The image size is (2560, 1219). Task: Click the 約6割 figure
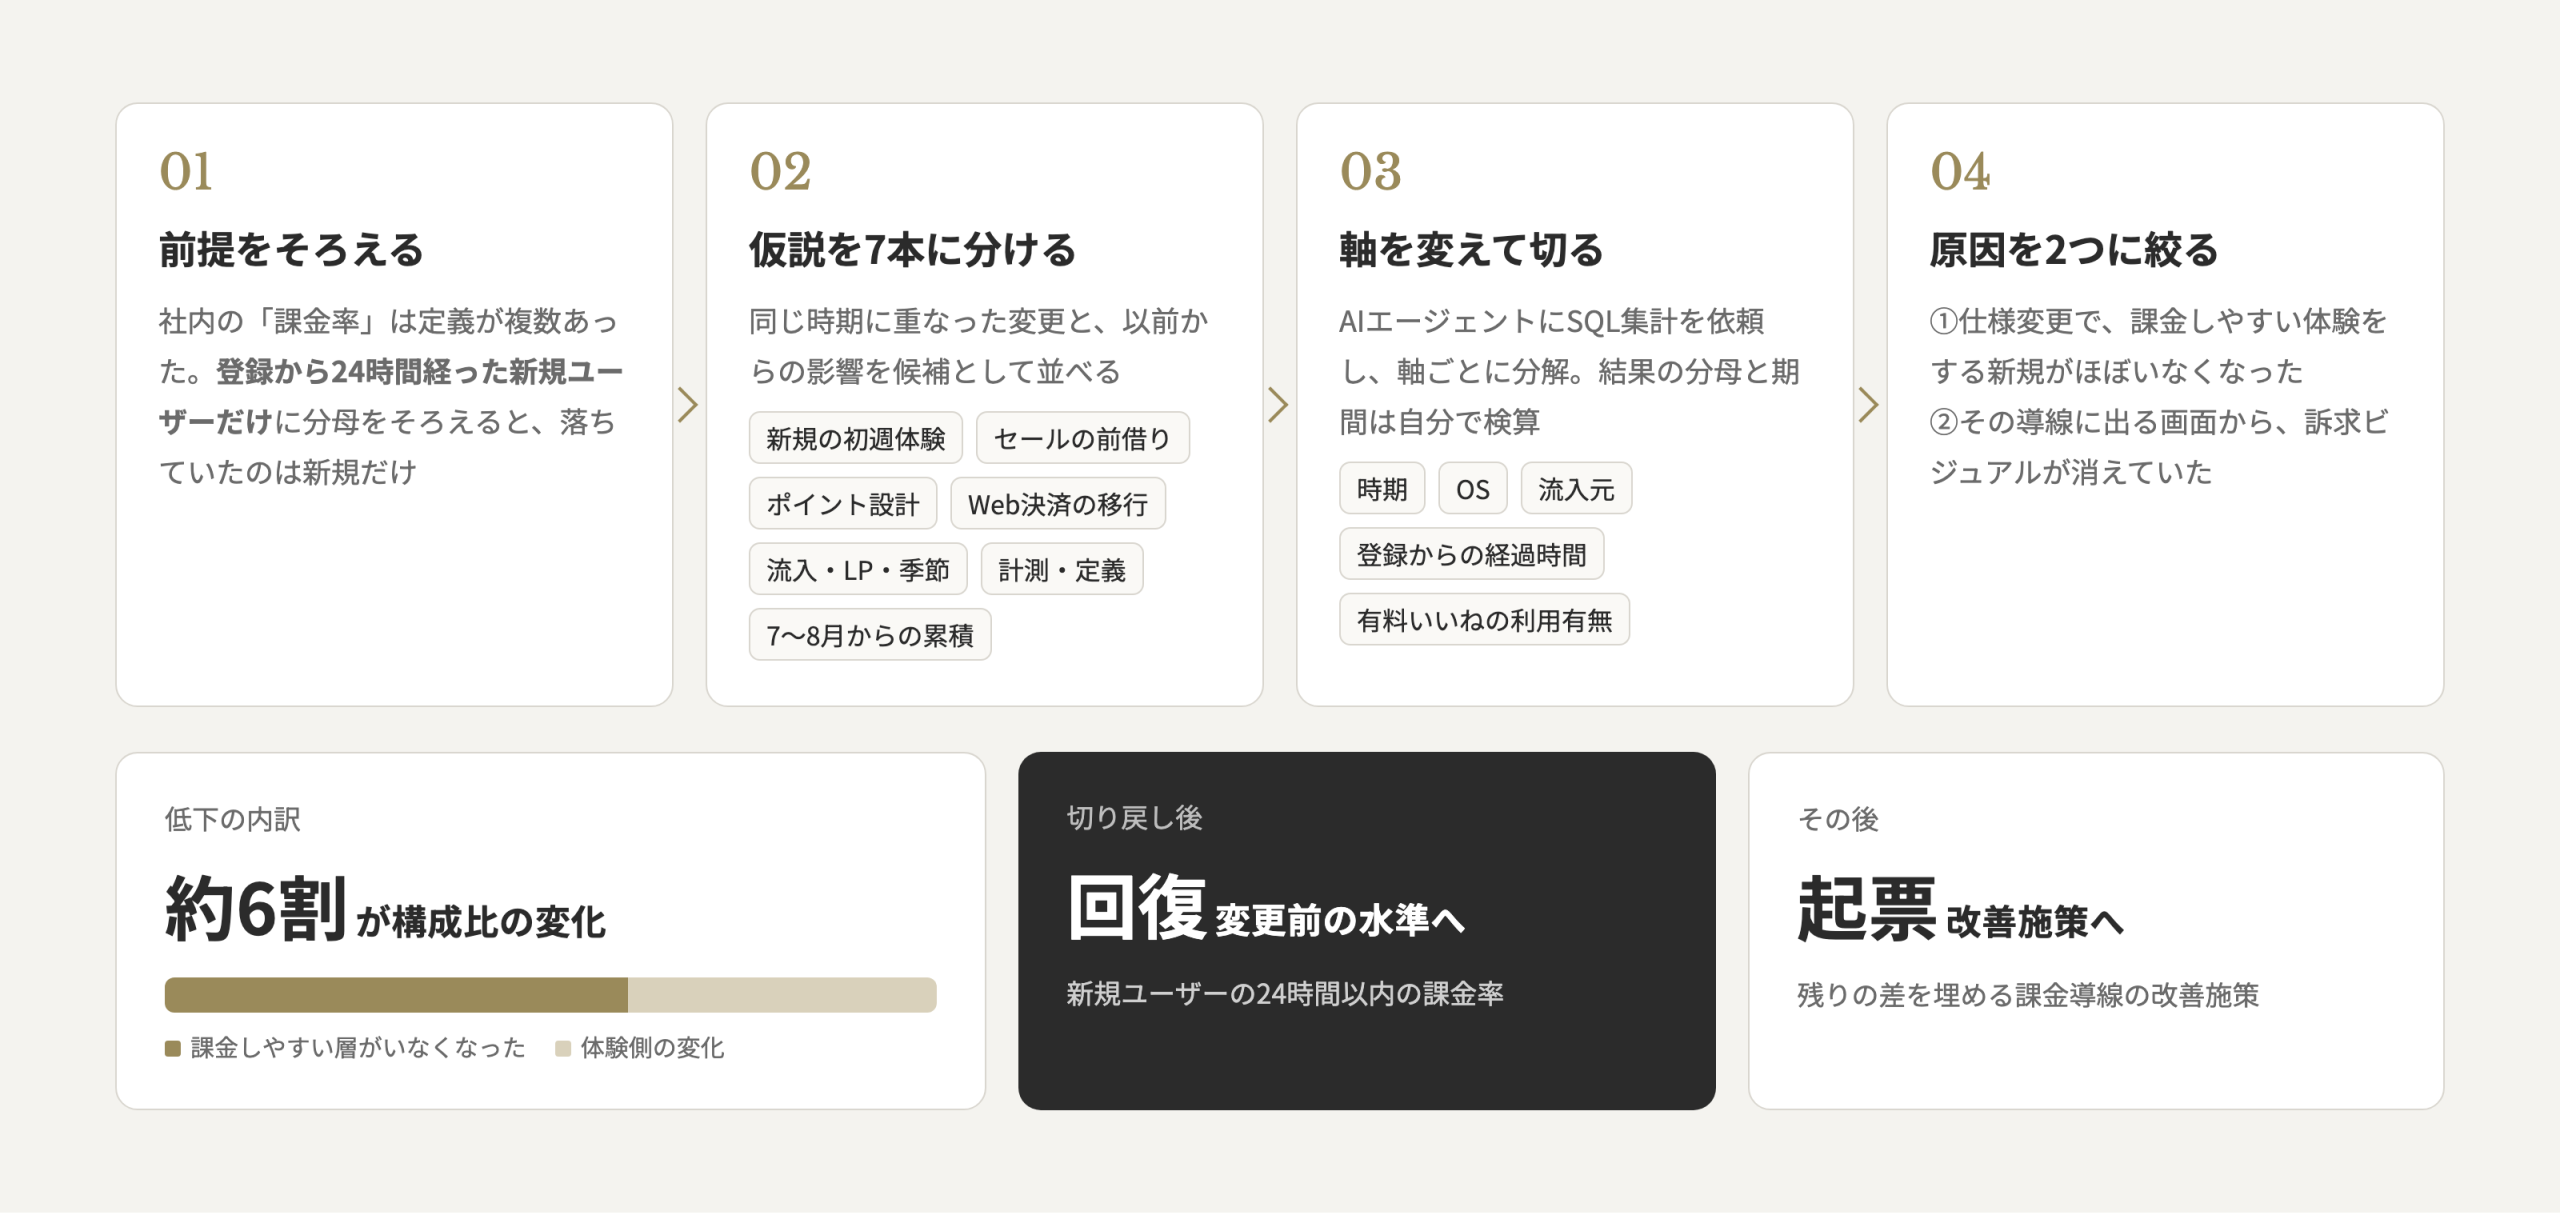point(255,908)
